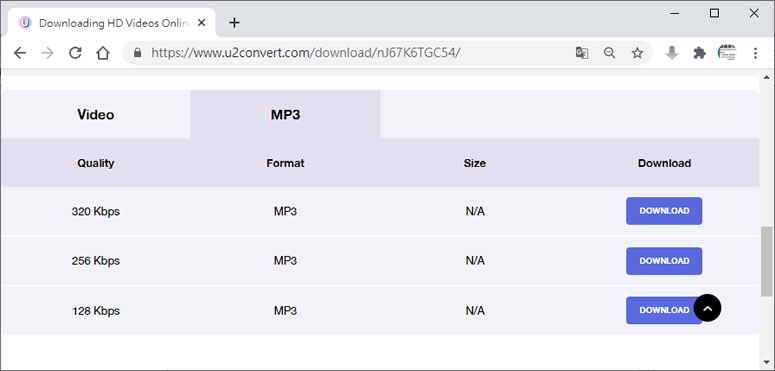Click the Quality column header
The width and height of the screenshot is (775, 371).
[x=95, y=163]
